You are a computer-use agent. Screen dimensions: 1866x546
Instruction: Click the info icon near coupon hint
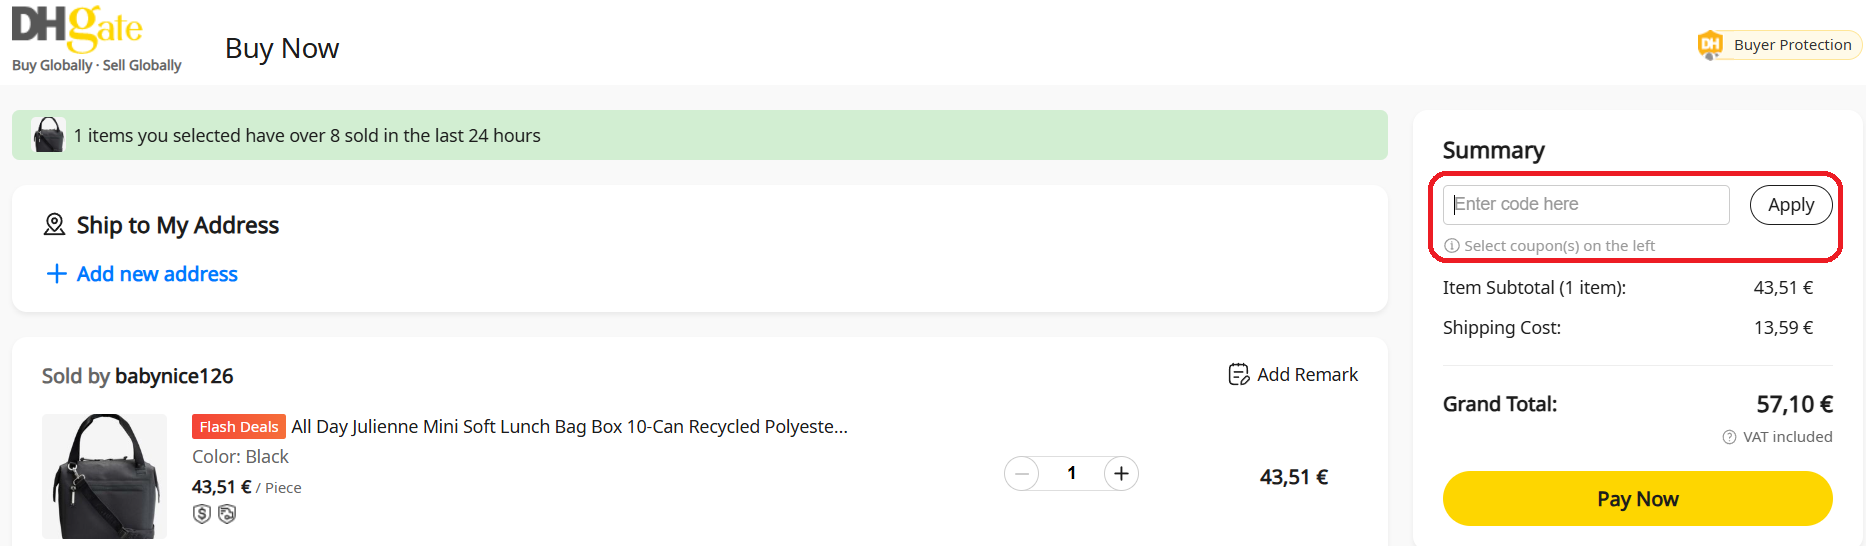1452,246
